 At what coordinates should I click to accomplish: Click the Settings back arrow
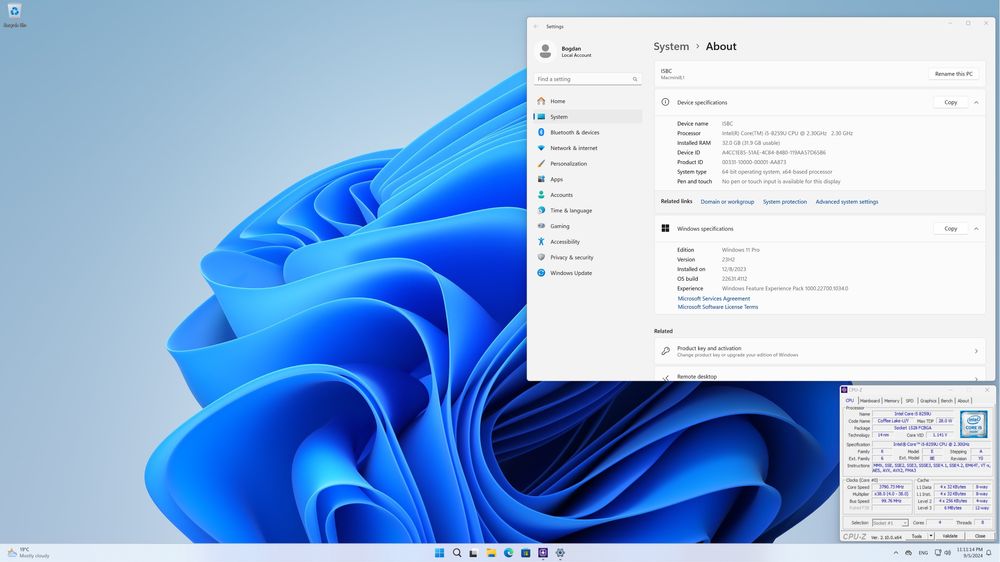pos(536,27)
